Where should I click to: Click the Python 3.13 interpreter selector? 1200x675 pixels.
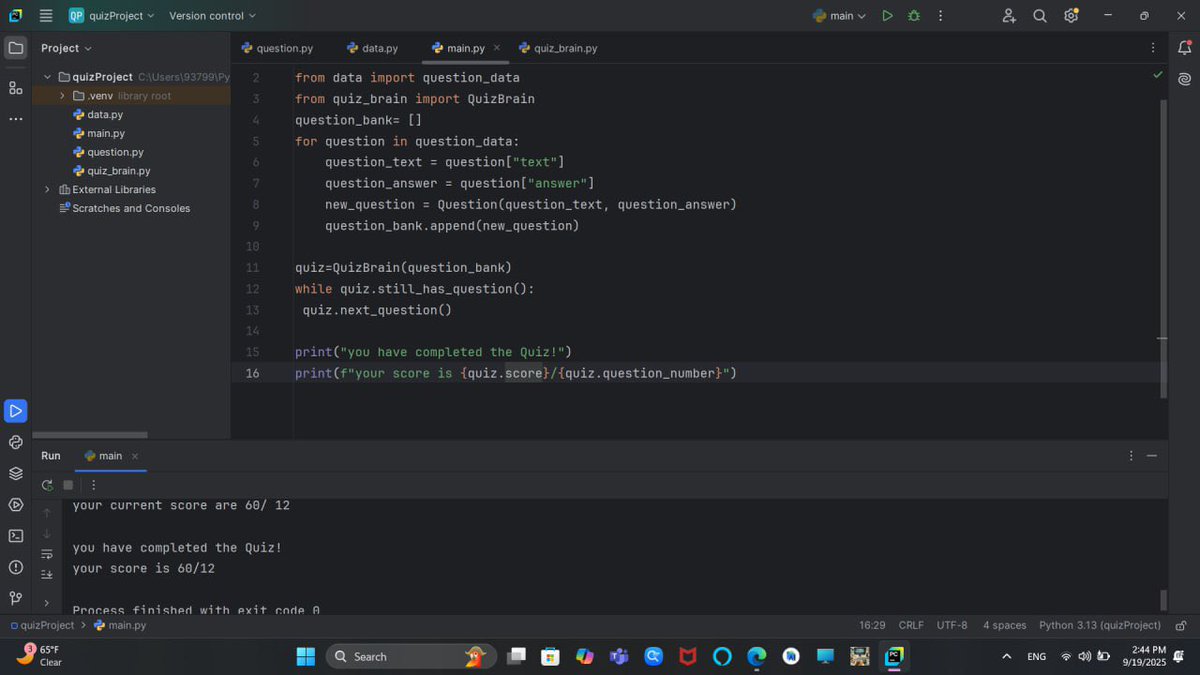[1100, 625]
